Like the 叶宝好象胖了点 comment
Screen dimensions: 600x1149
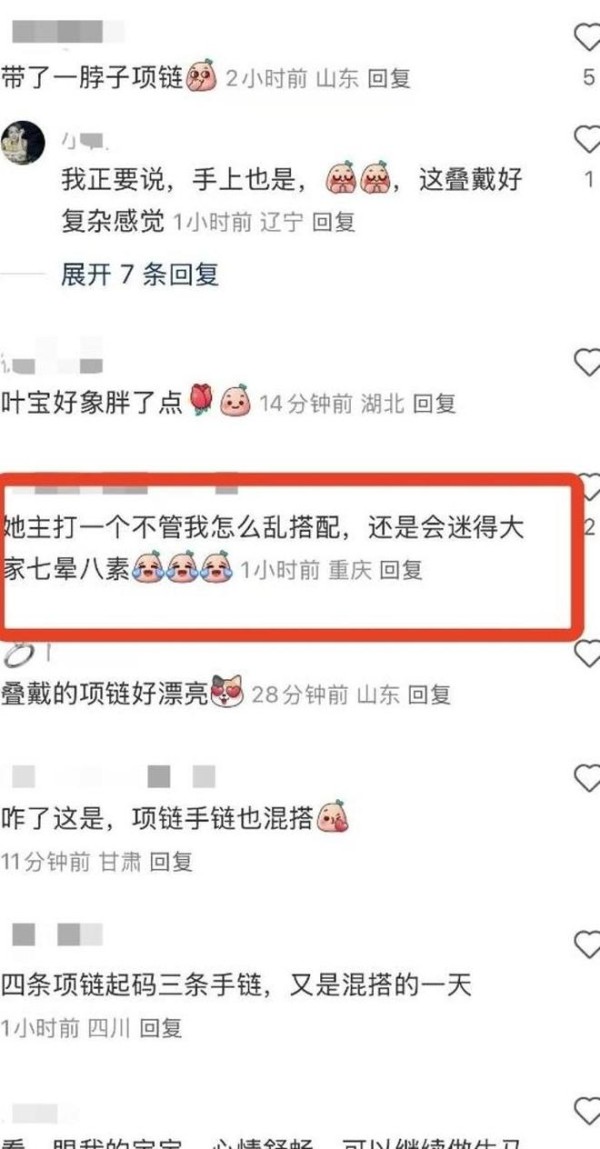point(588,362)
